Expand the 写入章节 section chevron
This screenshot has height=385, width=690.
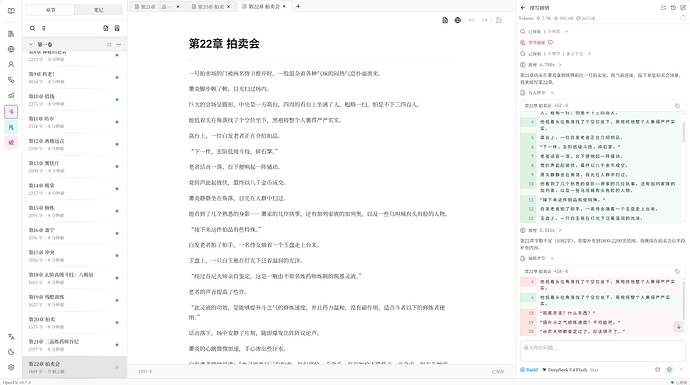(552, 93)
